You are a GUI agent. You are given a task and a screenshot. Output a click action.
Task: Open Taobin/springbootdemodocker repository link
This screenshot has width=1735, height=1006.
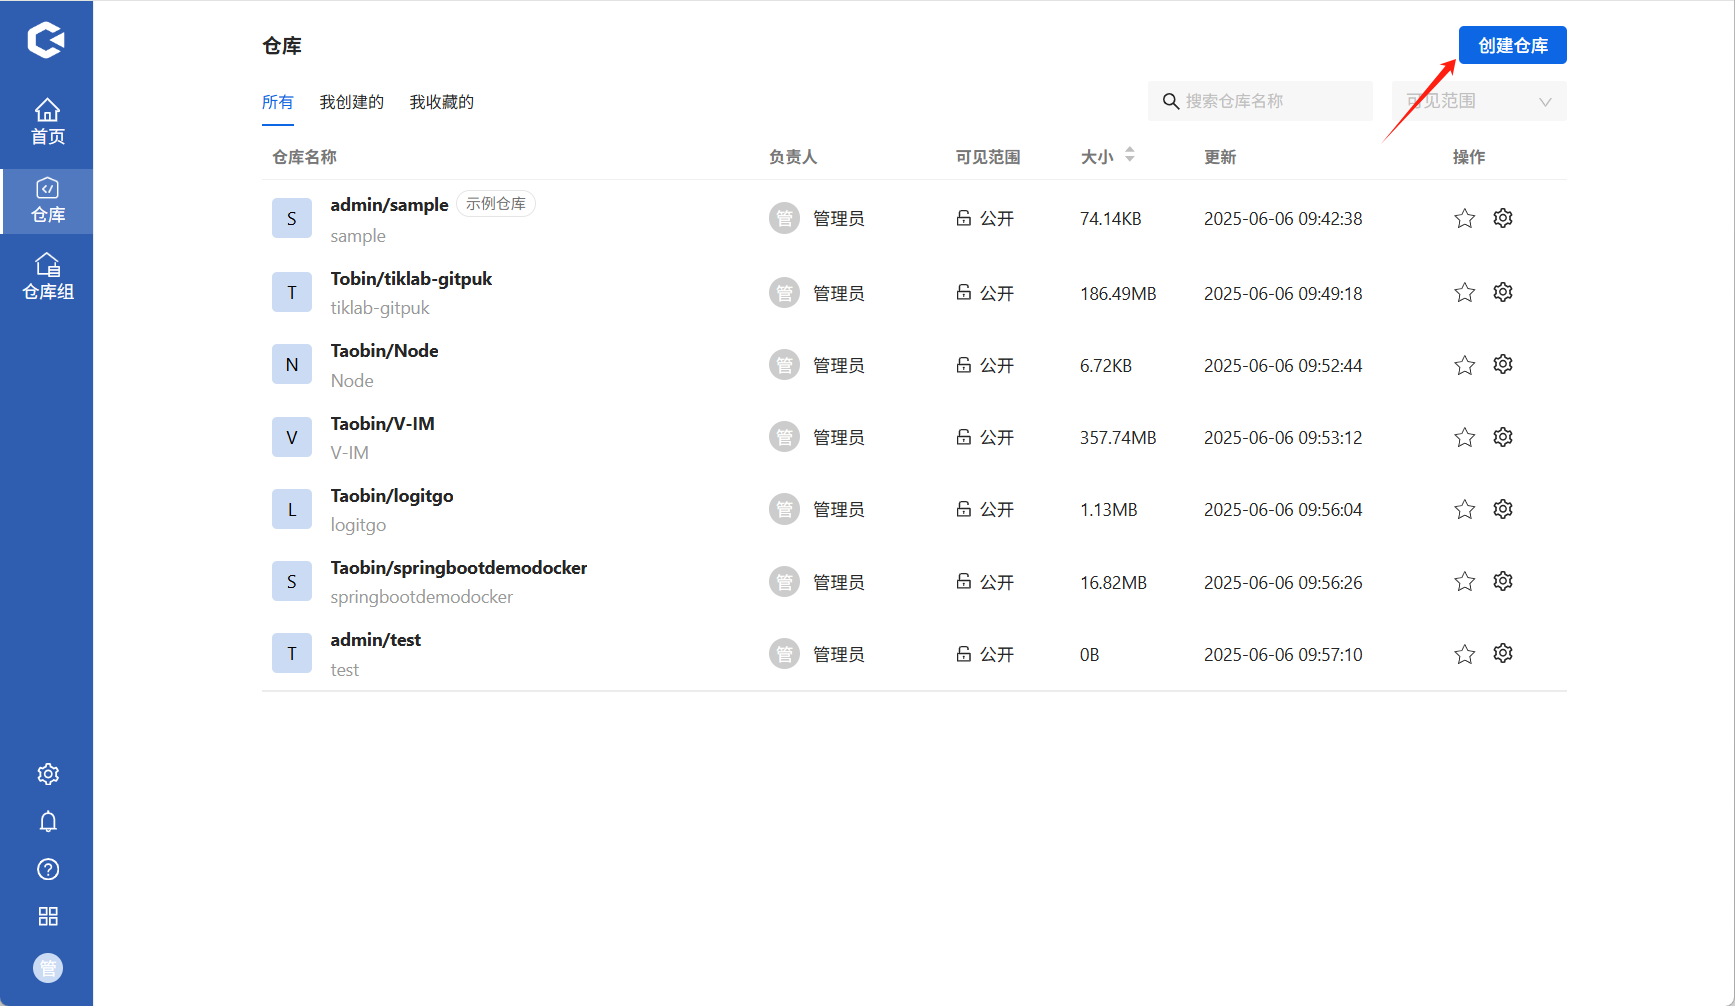click(x=459, y=568)
